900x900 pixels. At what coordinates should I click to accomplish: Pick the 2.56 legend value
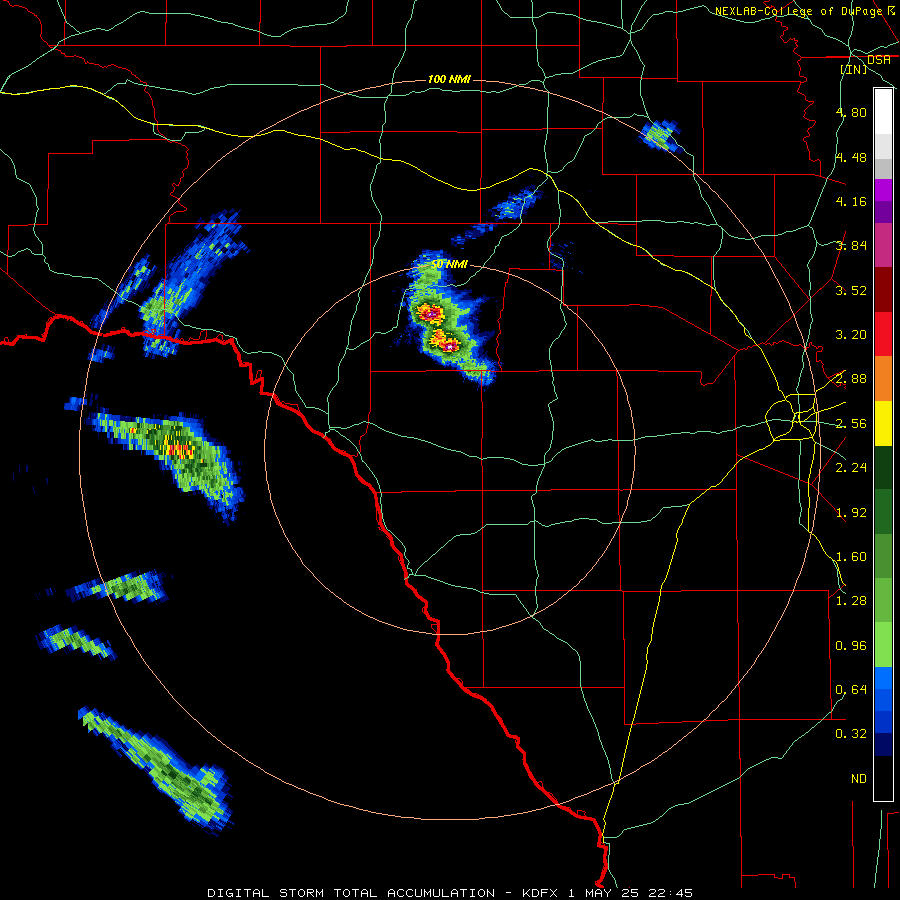[x=851, y=424]
